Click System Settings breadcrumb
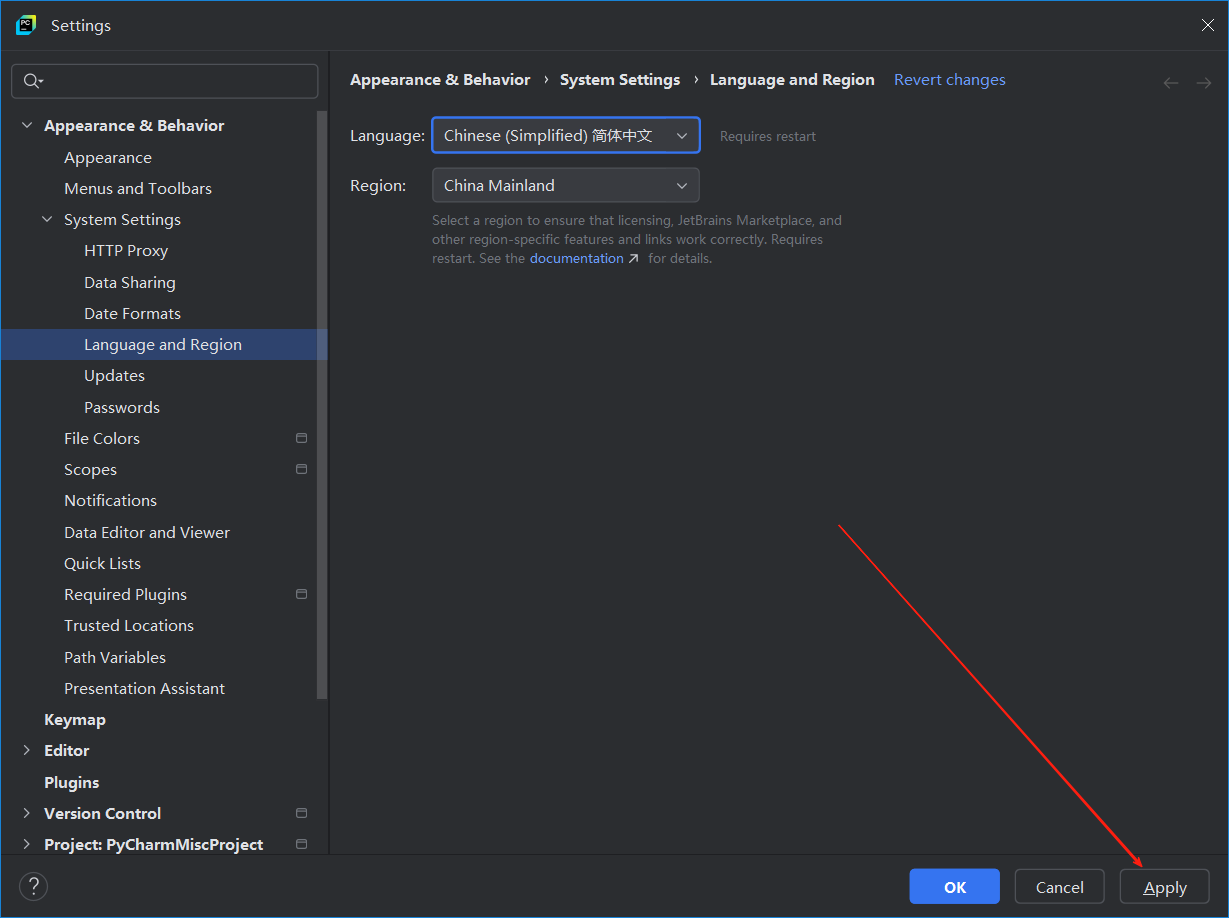The width and height of the screenshot is (1229, 918). point(620,79)
